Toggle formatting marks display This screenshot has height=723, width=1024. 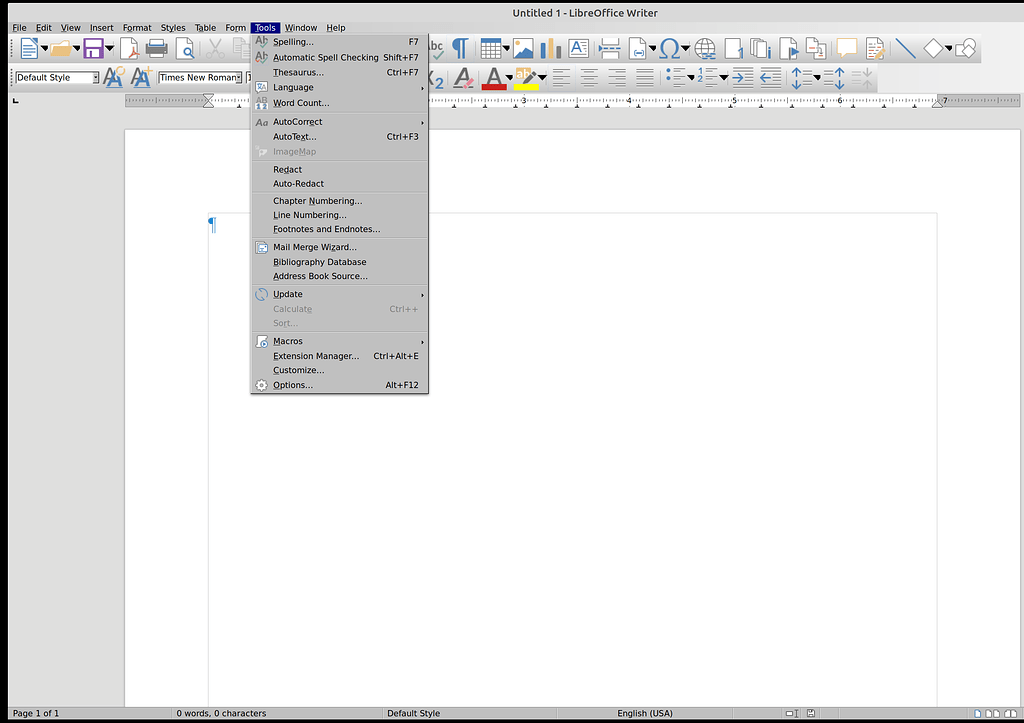461,47
